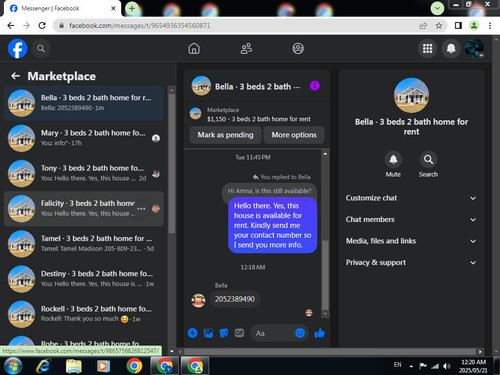The width and height of the screenshot is (500, 375).
Task: Open Tamel conversation in Marketplace list
Action: pos(84,244)
